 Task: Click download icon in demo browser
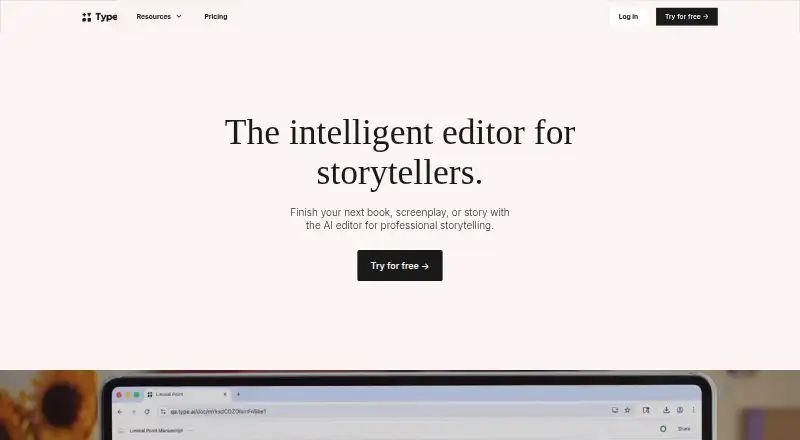(666, 410)
